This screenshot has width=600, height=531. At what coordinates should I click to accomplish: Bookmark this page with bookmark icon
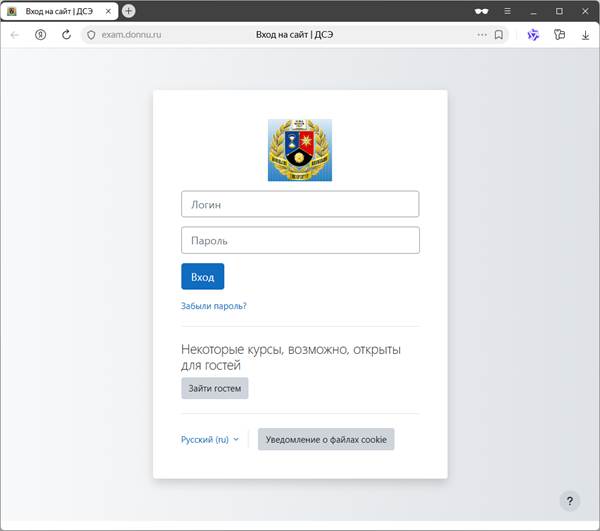[499, 35]
